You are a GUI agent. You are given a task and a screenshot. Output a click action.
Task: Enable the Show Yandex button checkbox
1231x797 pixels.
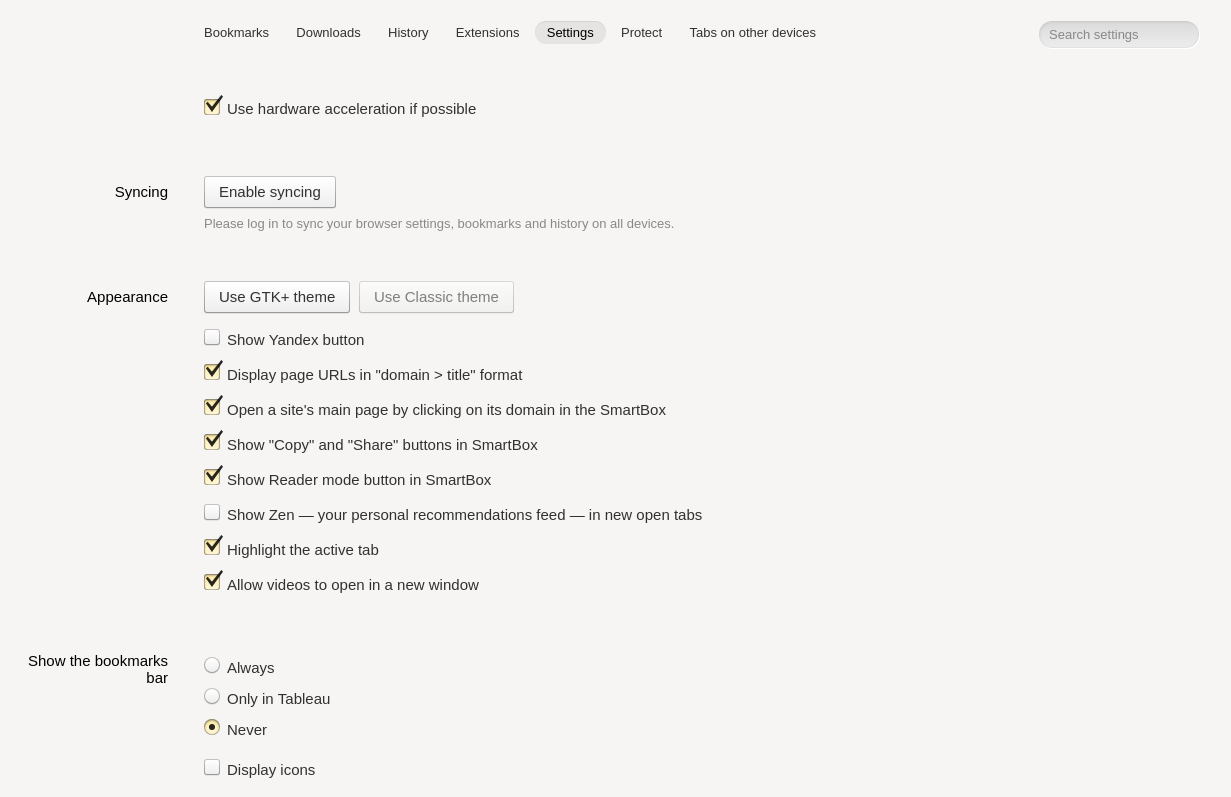coord(212,338)
